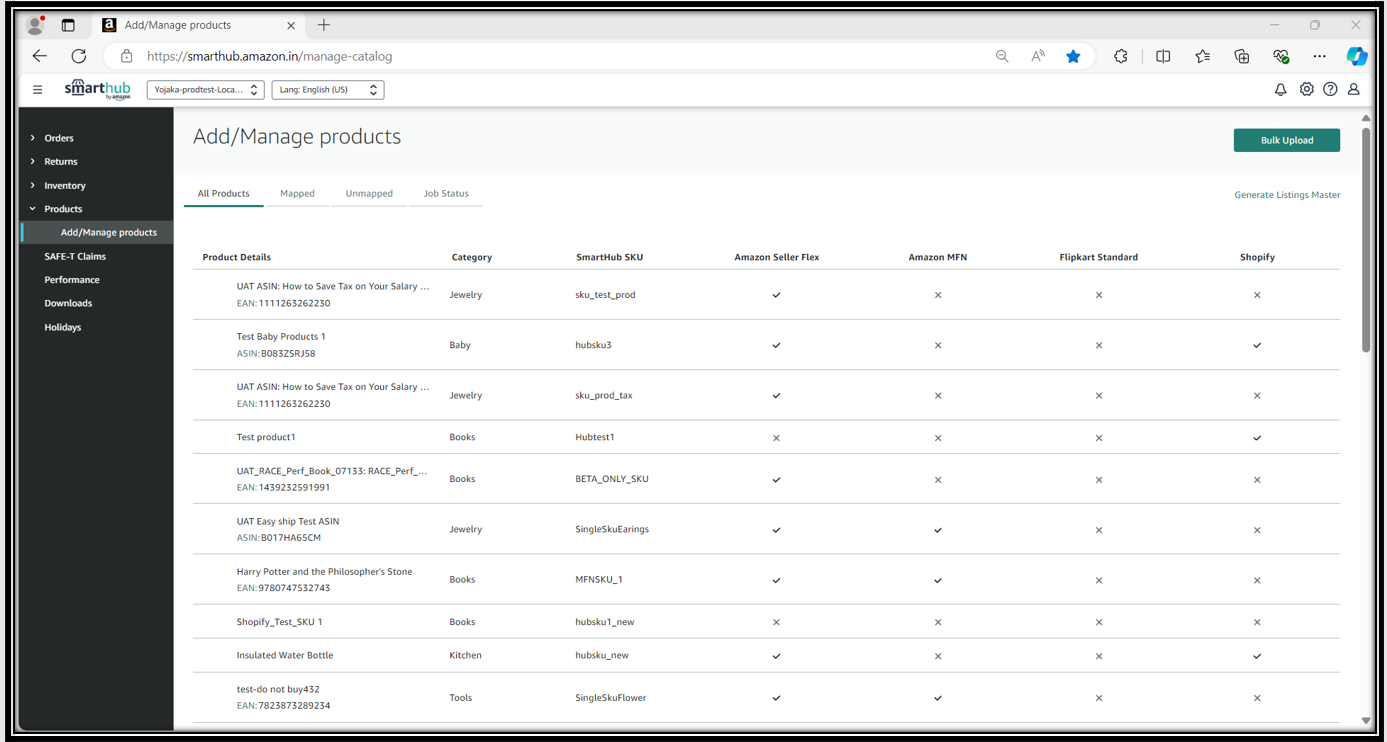This screenshot has height=742, width=1387.
Task: Open Insulated Water Bottle product
Action: [285, 656]
